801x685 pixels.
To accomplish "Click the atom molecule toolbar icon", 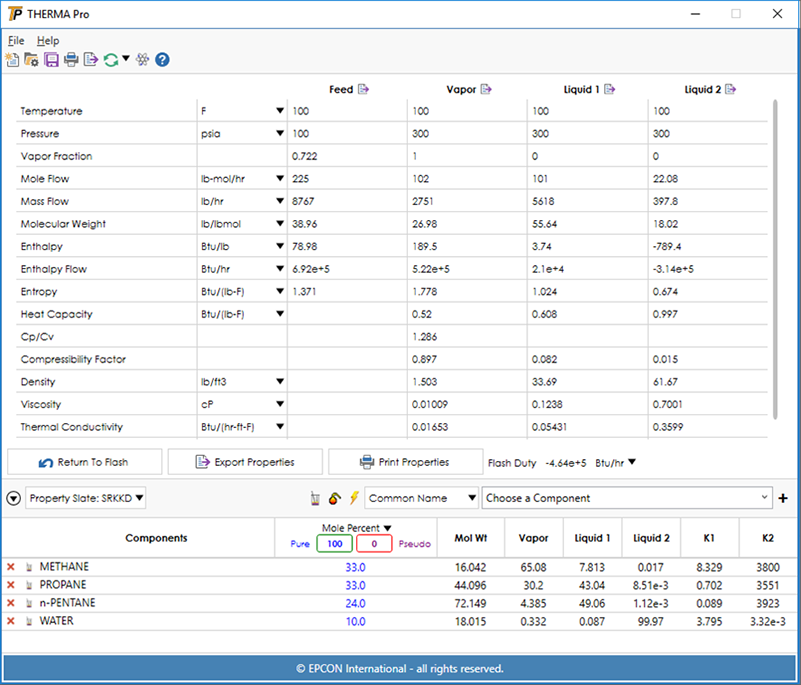I will pos(143,60).
